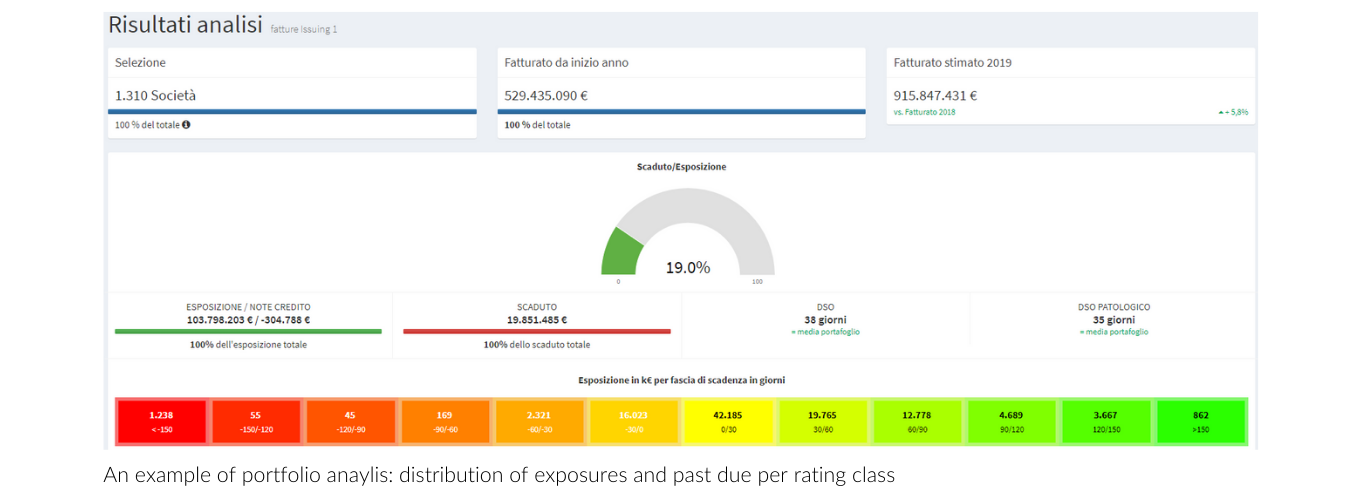1362x500 pixels.
Task: Select the 90/120 tile showing 4.689
Action: tap(1012, 422)
